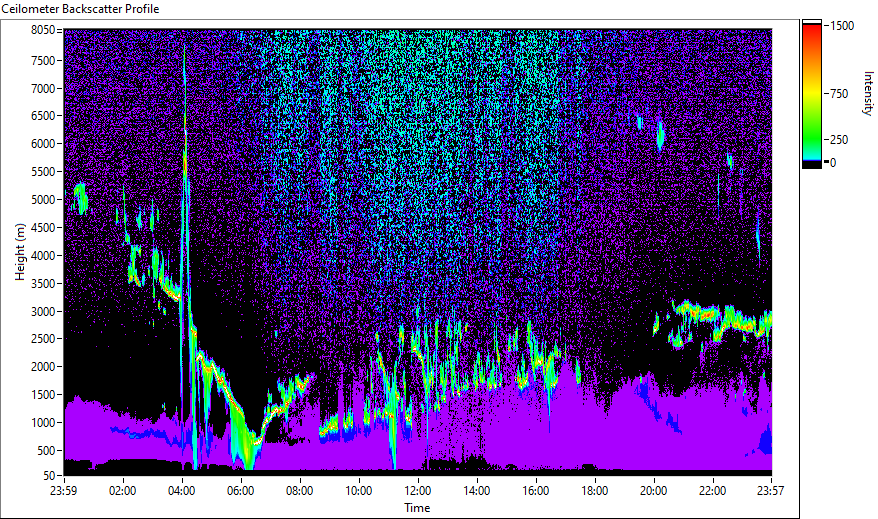Image resolution: width=878 pixels, height=519 pixels.
Task: Click the 5000 height axis value
Action: (x=43, y=200)
